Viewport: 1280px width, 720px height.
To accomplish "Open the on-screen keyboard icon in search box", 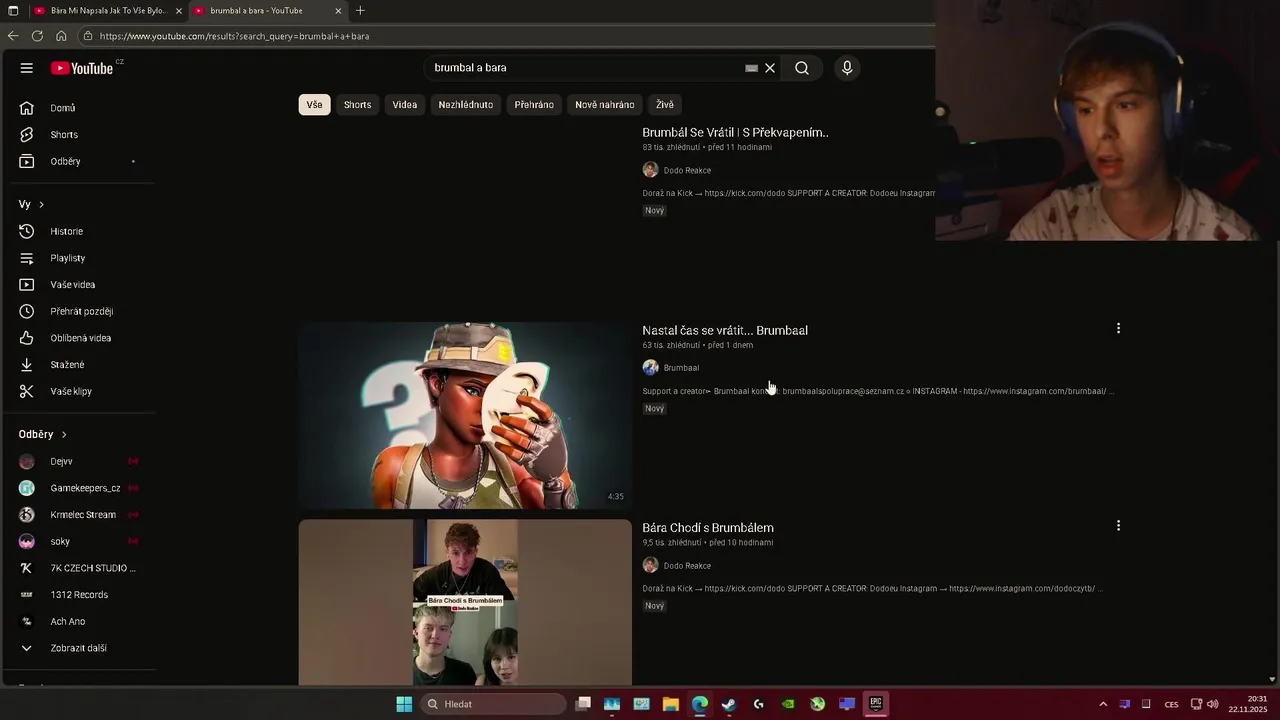I will tap(751, 68).
